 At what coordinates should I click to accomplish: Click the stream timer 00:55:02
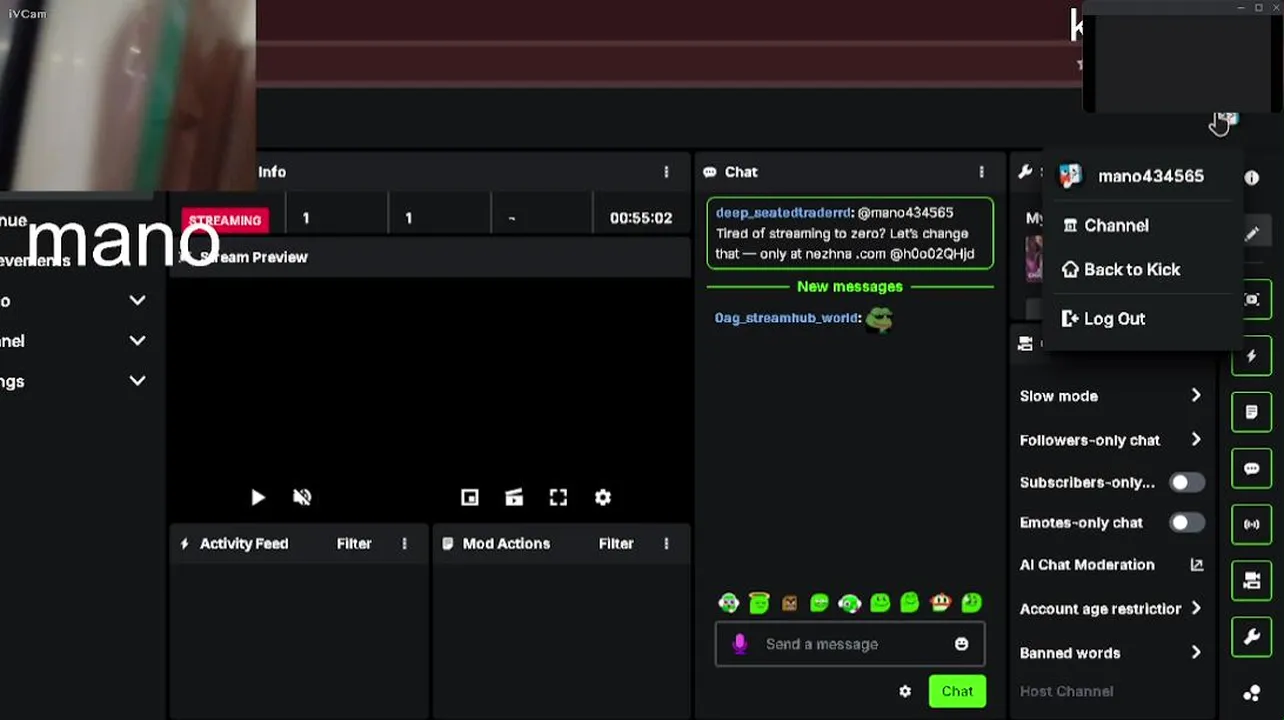641,218
